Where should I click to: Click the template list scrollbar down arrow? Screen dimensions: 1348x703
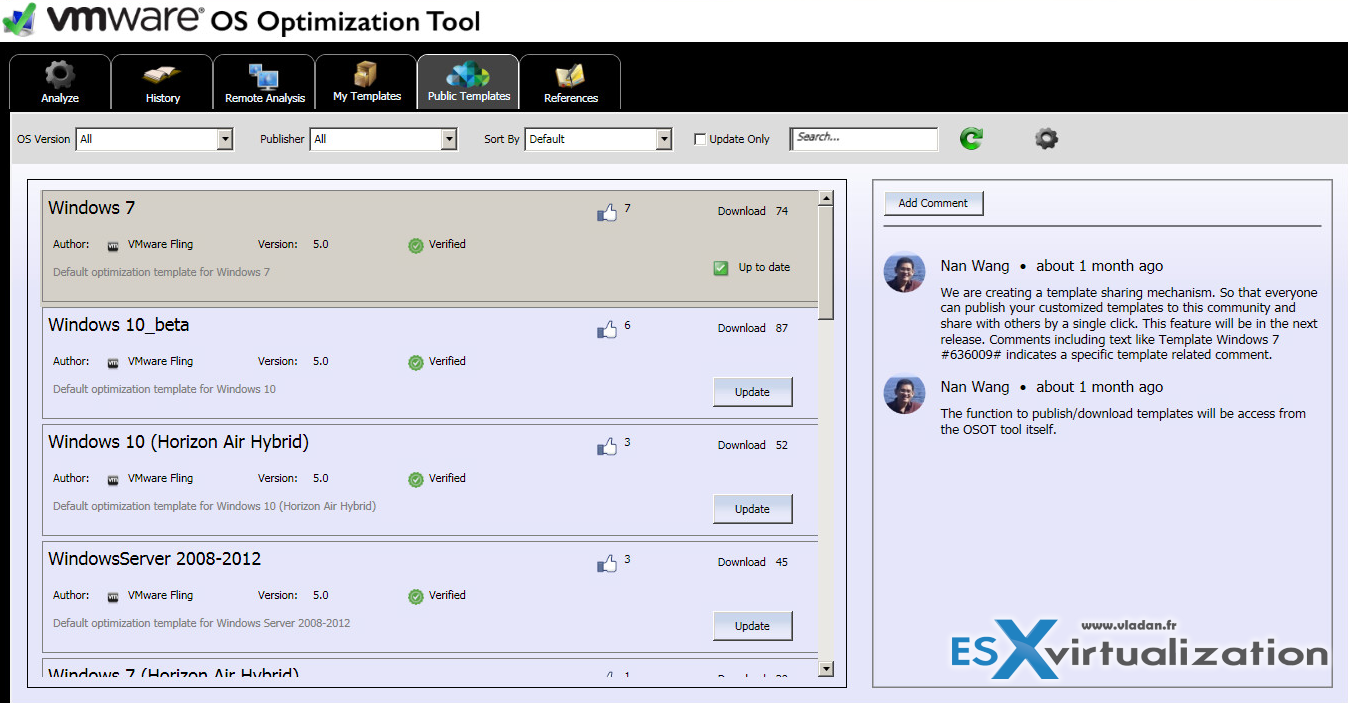pos(826,668)
